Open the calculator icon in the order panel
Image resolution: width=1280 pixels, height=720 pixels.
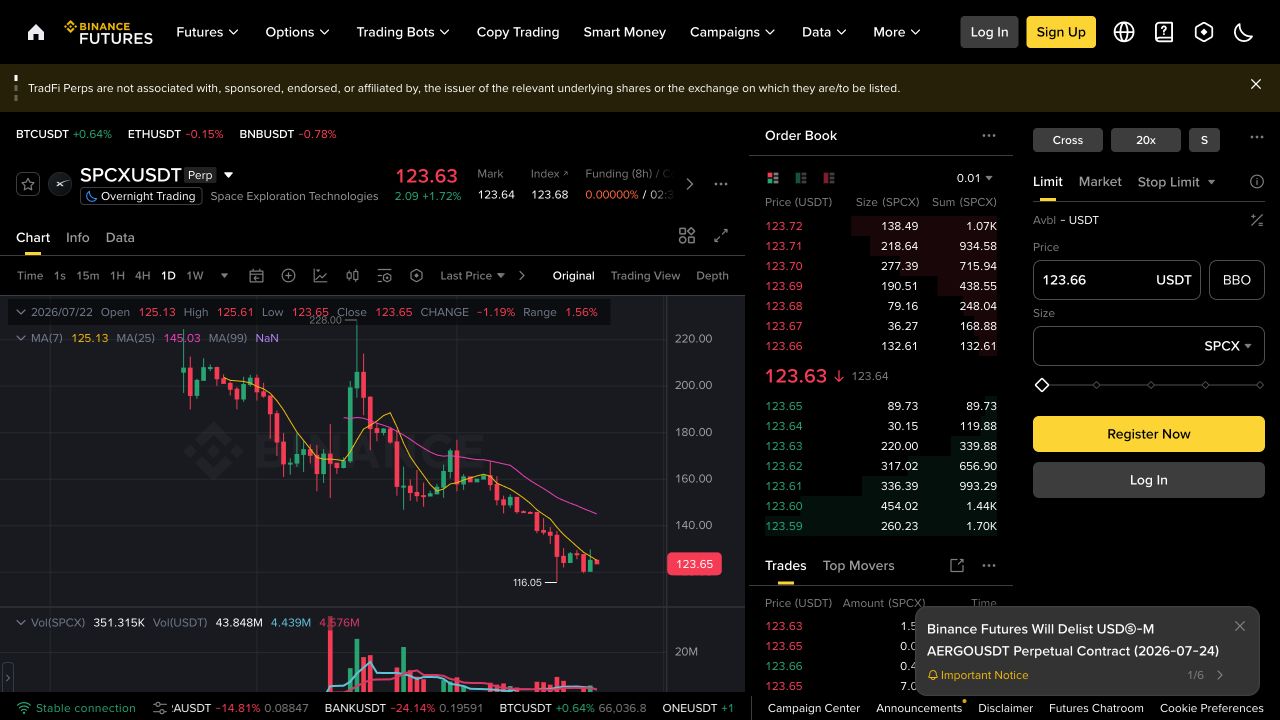pos(1257,220)
